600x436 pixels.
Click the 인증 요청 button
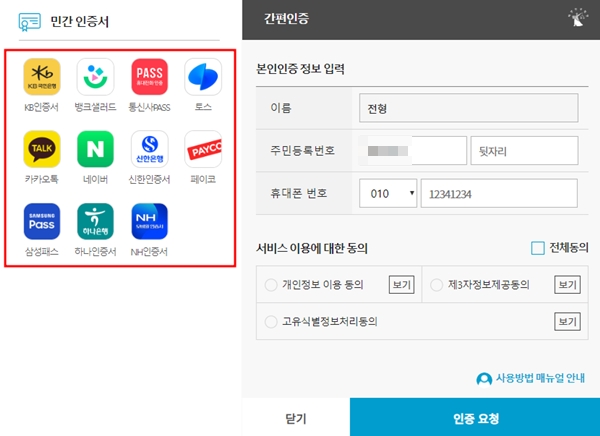[475, 417]
